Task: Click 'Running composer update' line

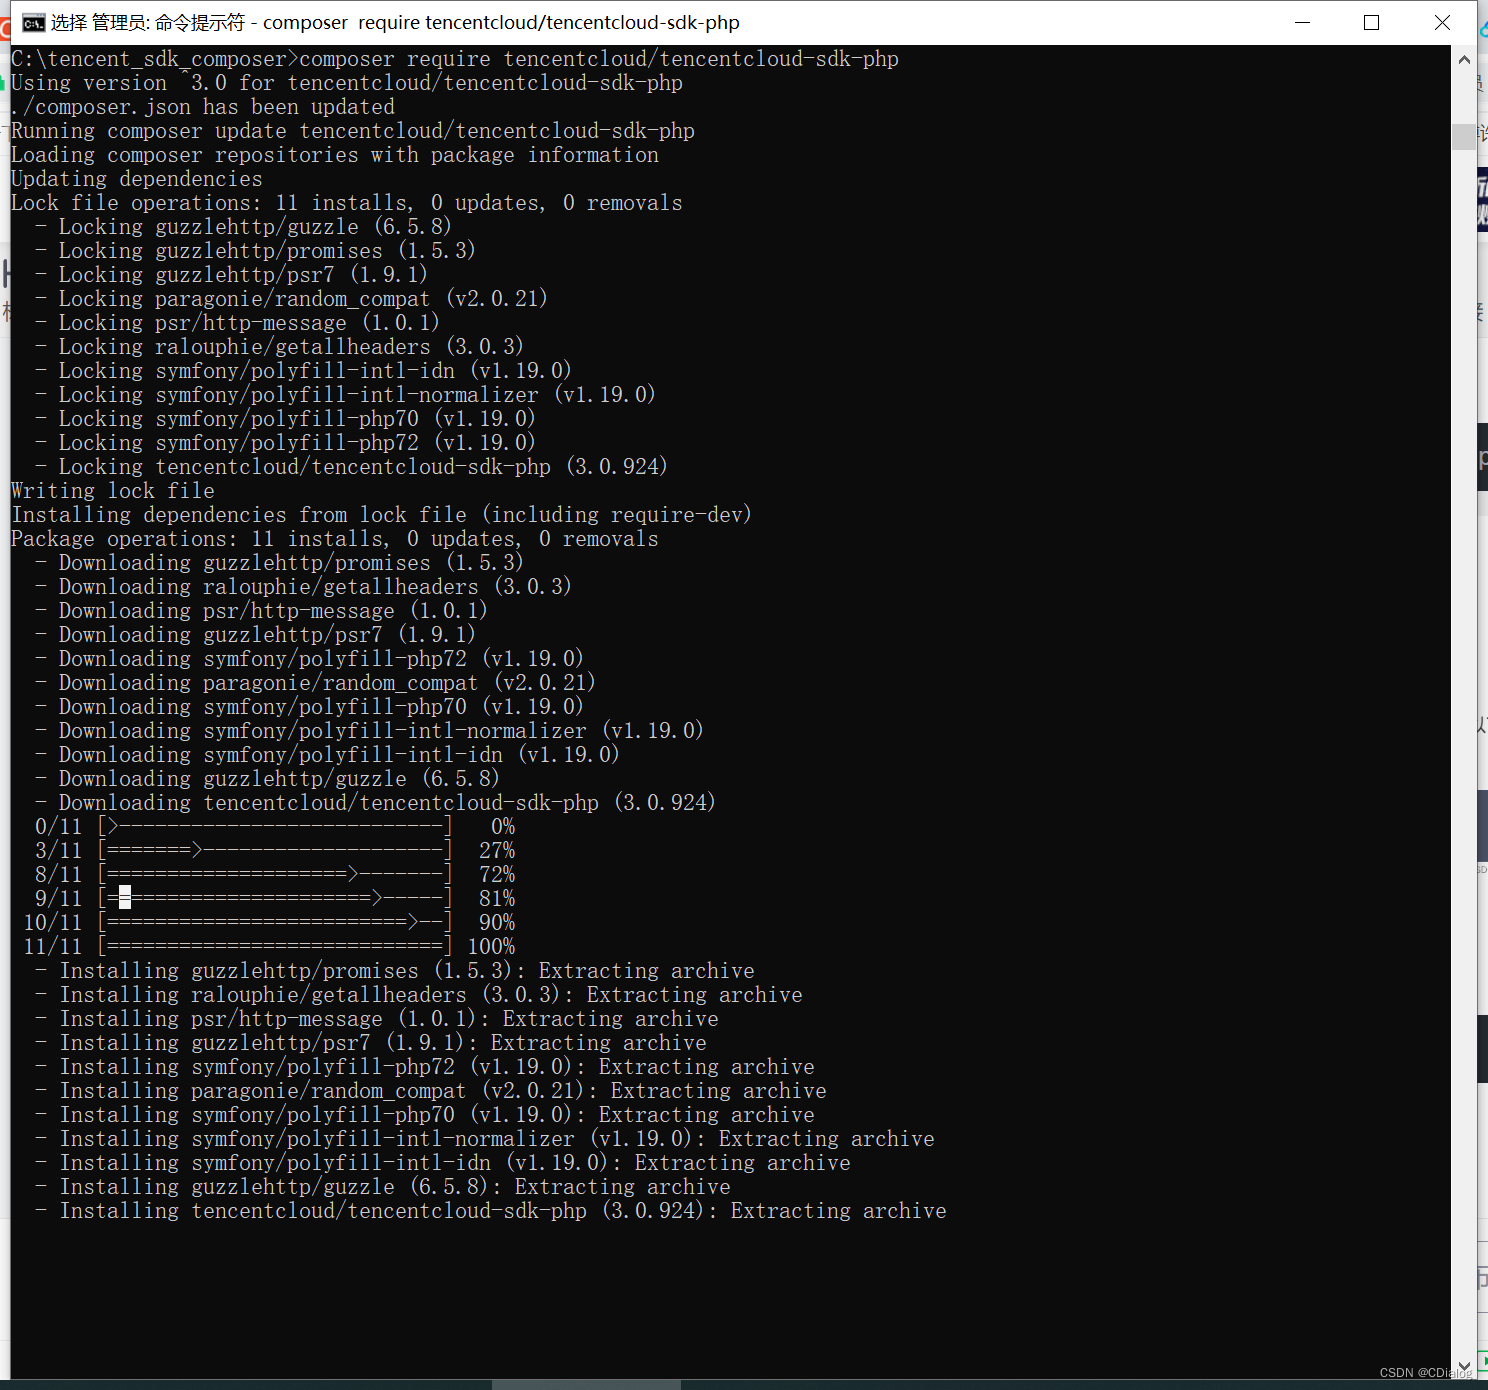Action: tap(353, 131)
